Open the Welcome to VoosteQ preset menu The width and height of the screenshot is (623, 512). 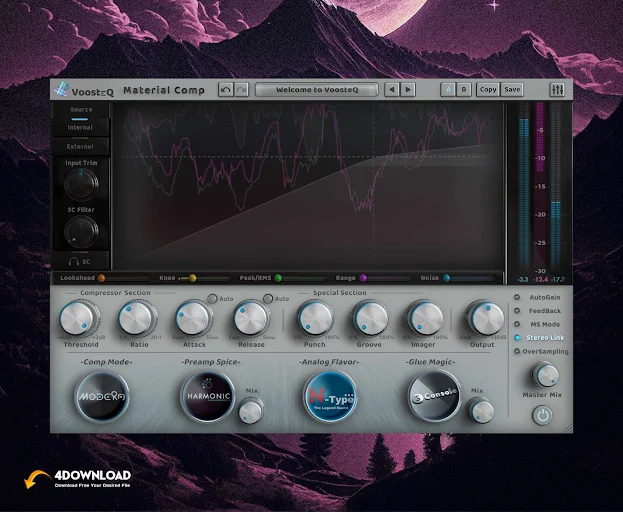317,90
